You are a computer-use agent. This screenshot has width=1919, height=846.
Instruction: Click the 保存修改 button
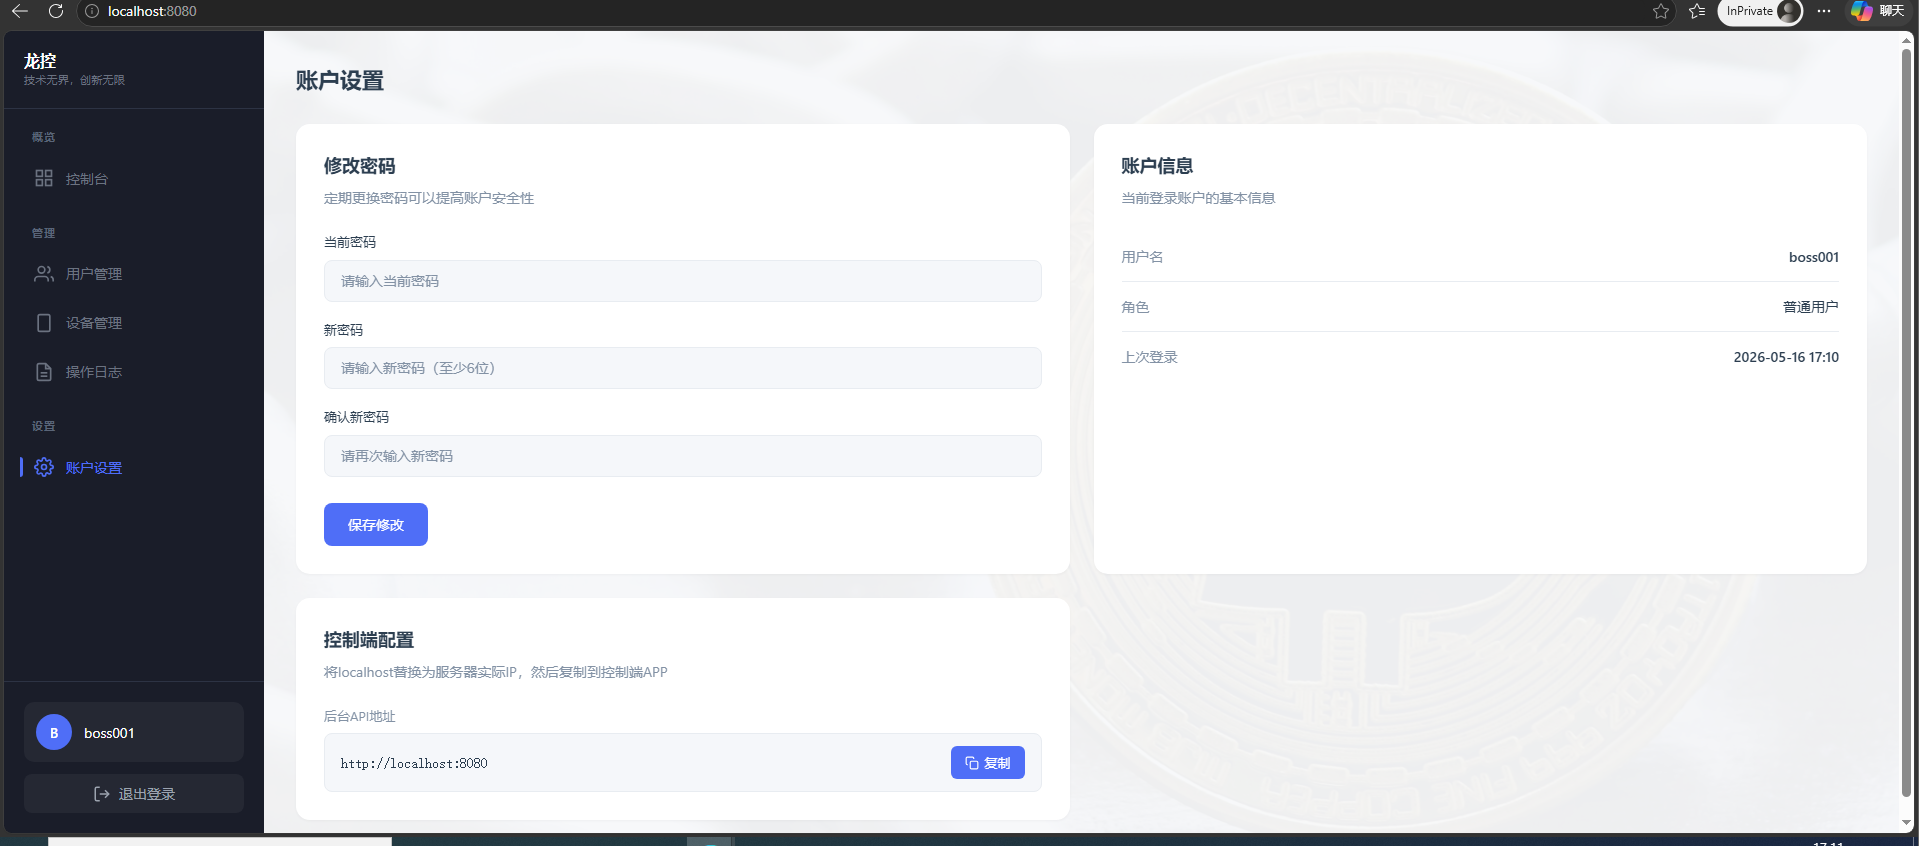(376, 525)
